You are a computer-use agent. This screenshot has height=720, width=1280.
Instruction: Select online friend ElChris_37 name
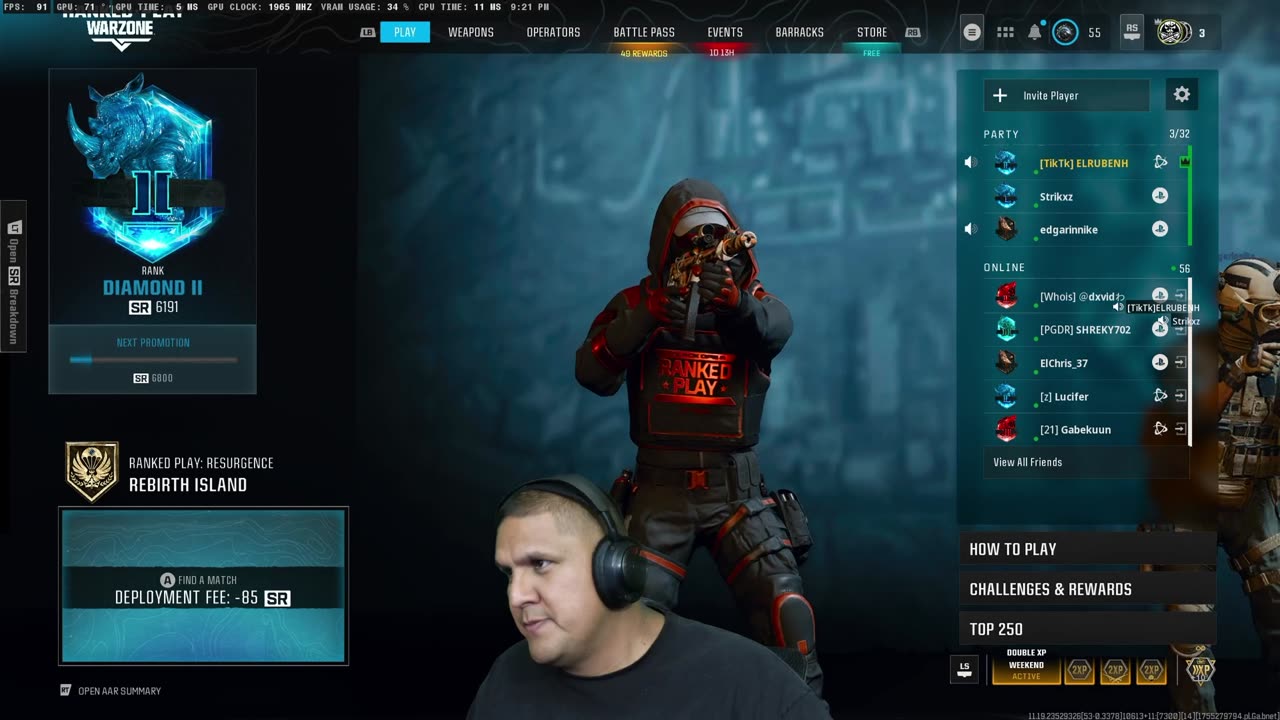[1064, 363]
